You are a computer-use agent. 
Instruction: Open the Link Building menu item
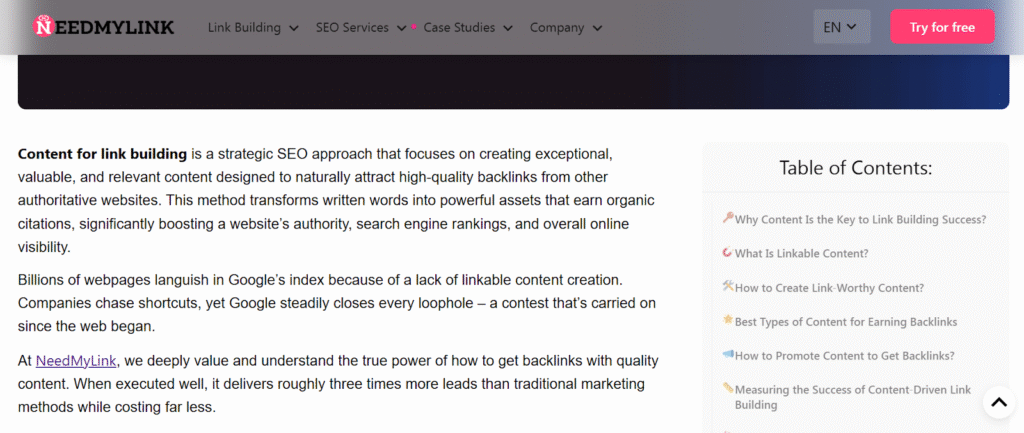[x=244, y=27]
